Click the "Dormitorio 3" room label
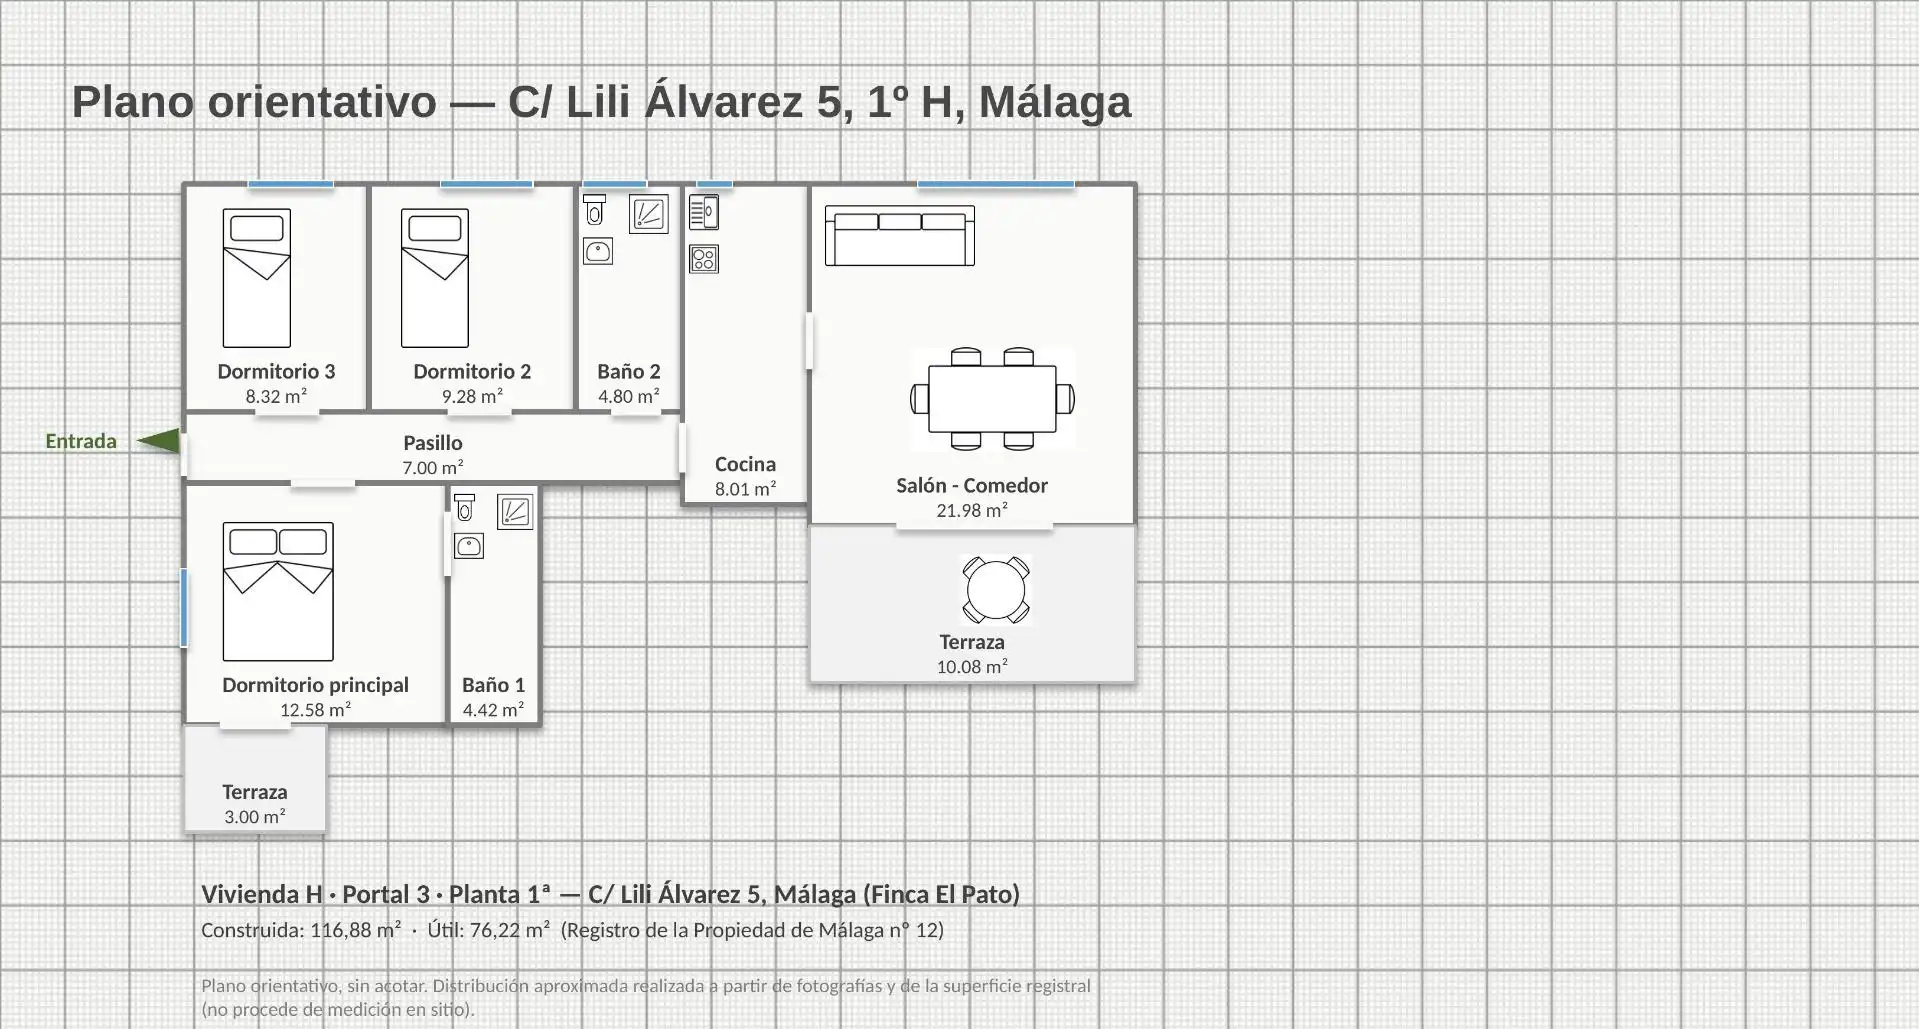Image resolution: width=1919 pixels, height=1029 pixels. pyautogui.click(x=277, y=371)
